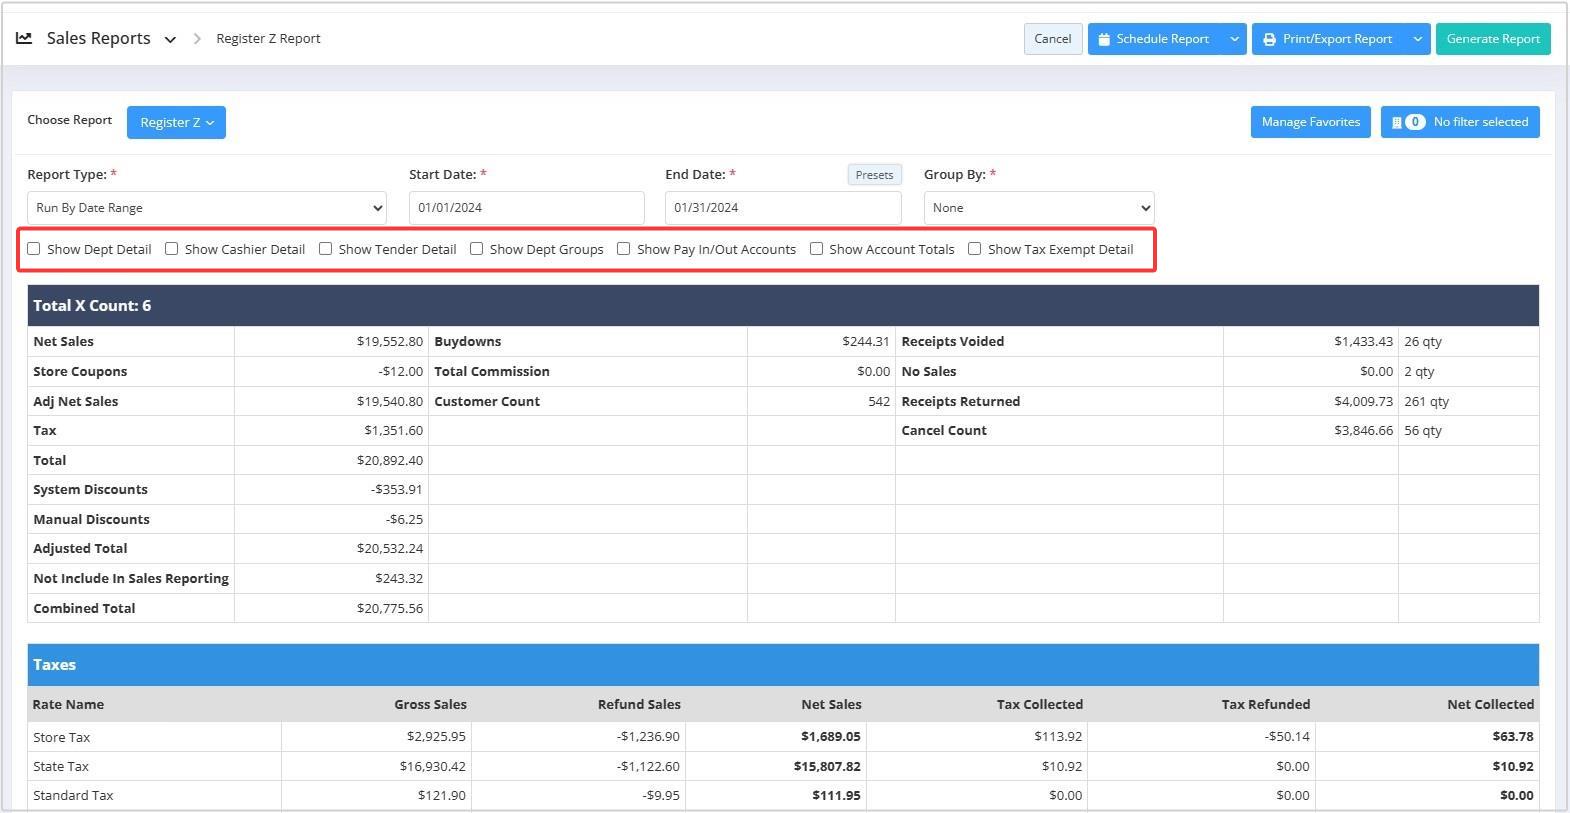1570x813 pixels.
Task: Click the Register Z Report breadcrumb
Action: coord(268,39)
